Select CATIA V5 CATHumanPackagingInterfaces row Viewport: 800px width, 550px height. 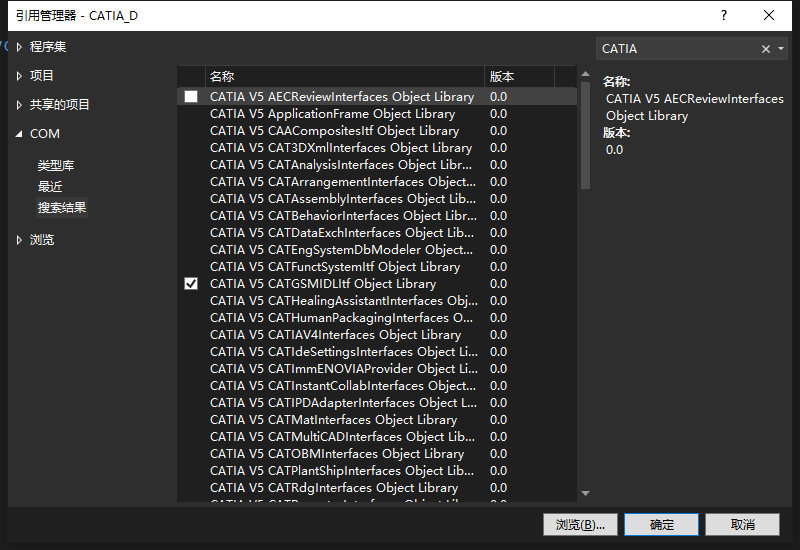(377, 318)
